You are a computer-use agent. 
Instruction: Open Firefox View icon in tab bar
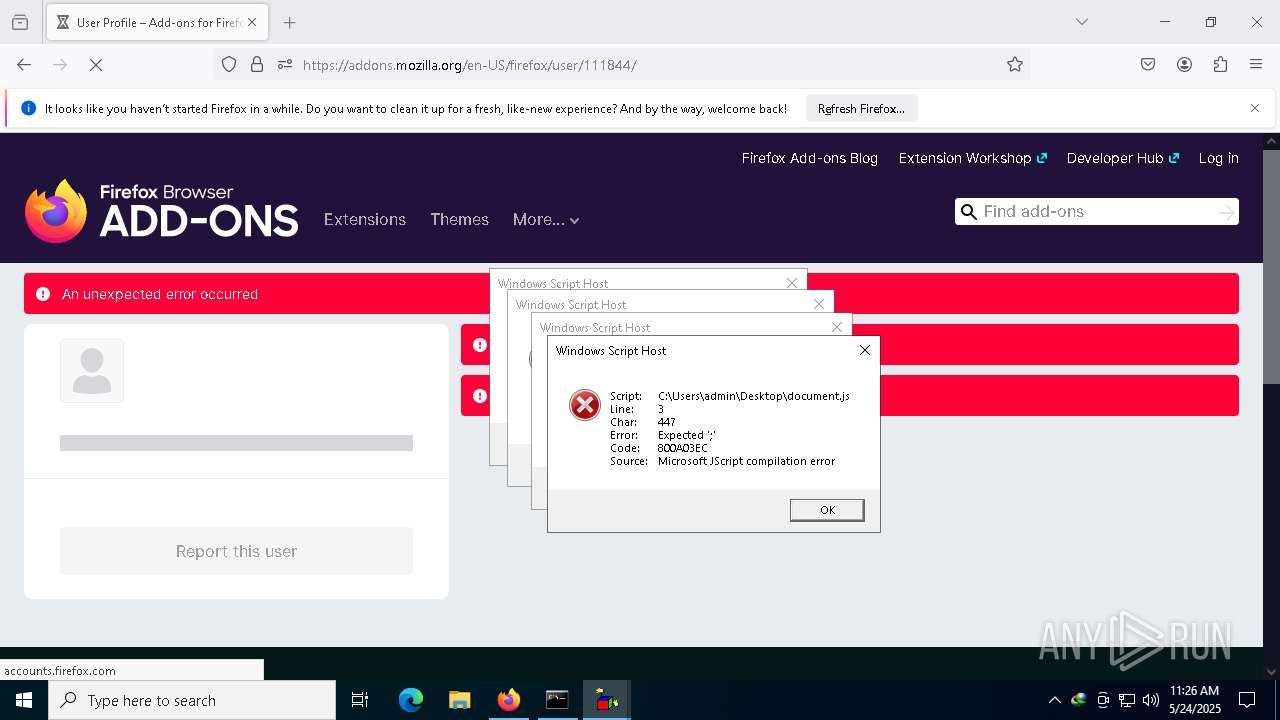(x=20, y=22)
